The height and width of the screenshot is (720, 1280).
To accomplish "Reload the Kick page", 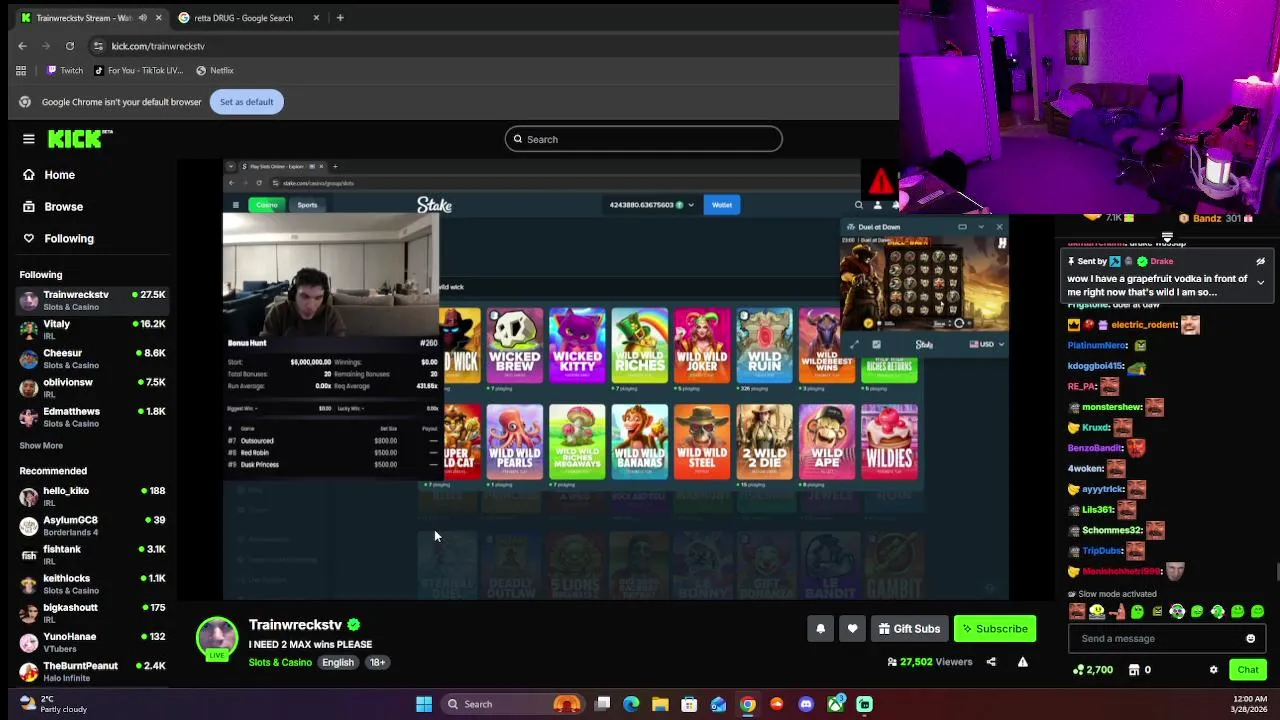I will coord(70,46).
